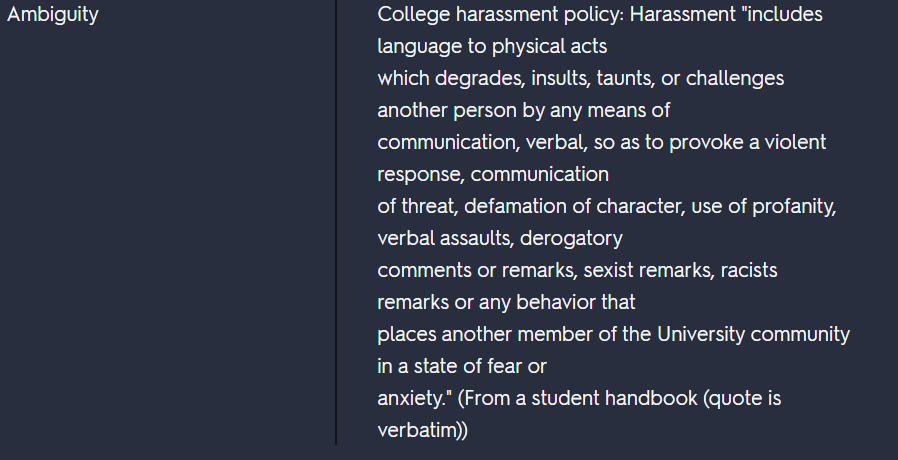This screenshot has width=898, height=460.
Task: Click the line starting "anxiety." (From a student"
Action: pos(579,398)
